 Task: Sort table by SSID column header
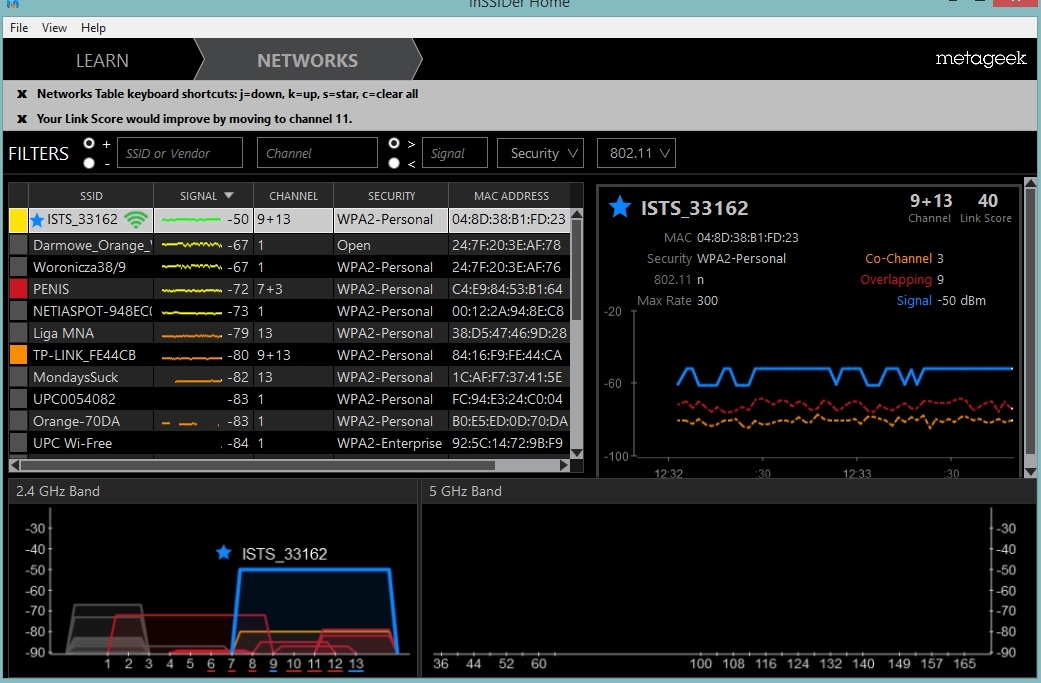[x=91, y=196]
